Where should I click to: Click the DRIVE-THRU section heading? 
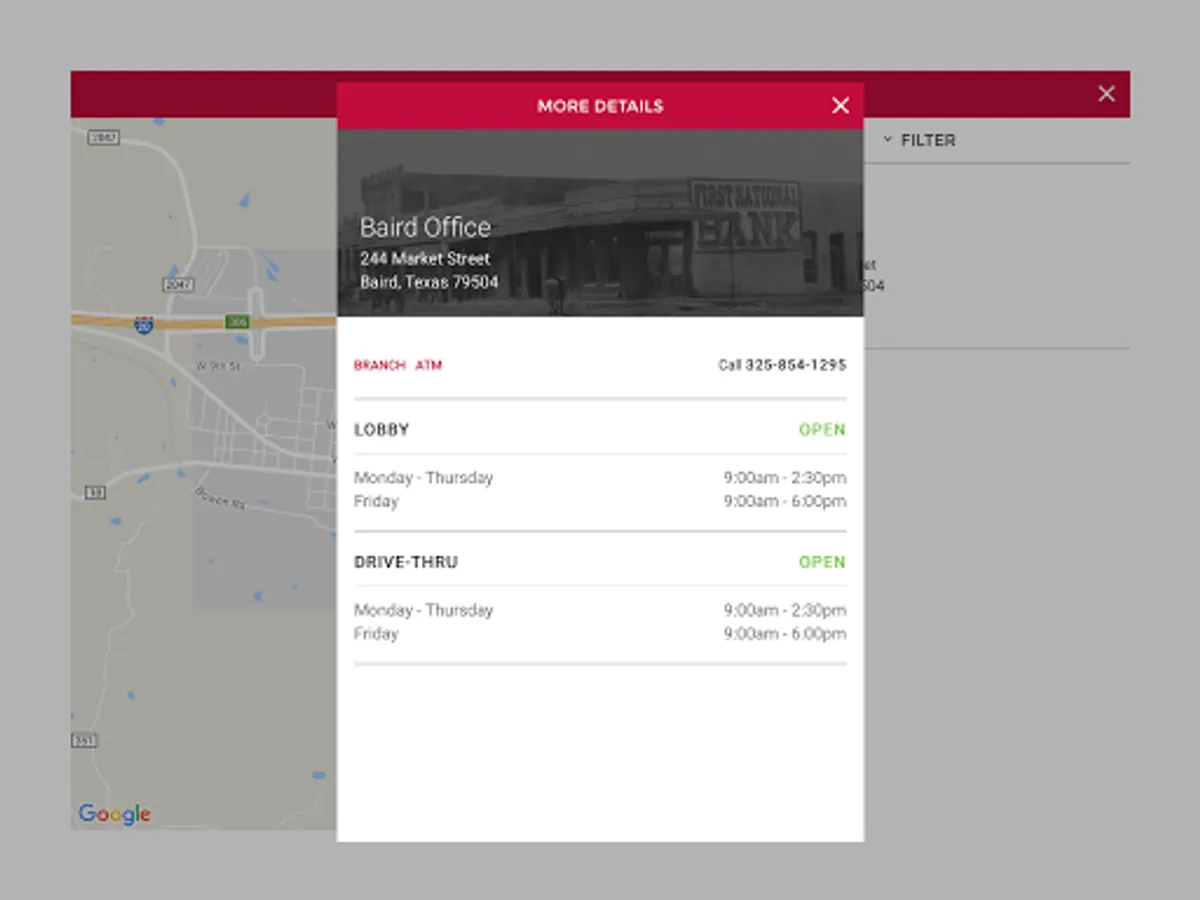pos(405,562)
